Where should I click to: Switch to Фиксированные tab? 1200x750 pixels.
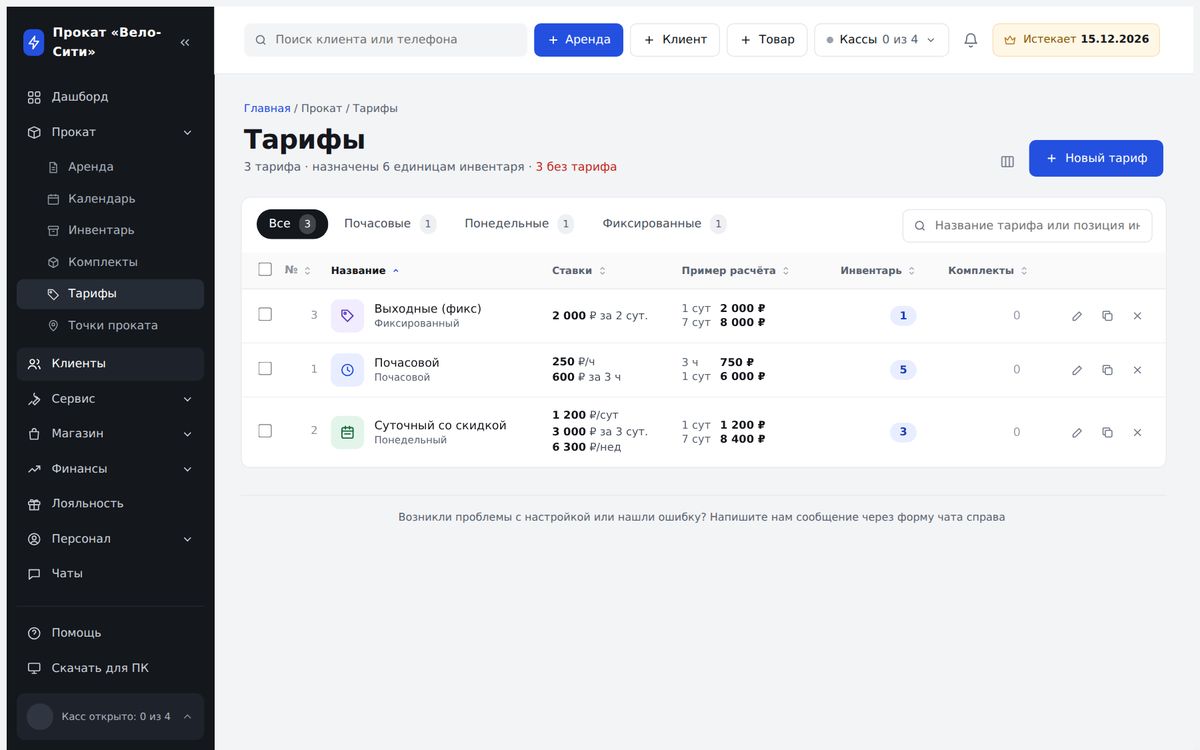point(664,224)
